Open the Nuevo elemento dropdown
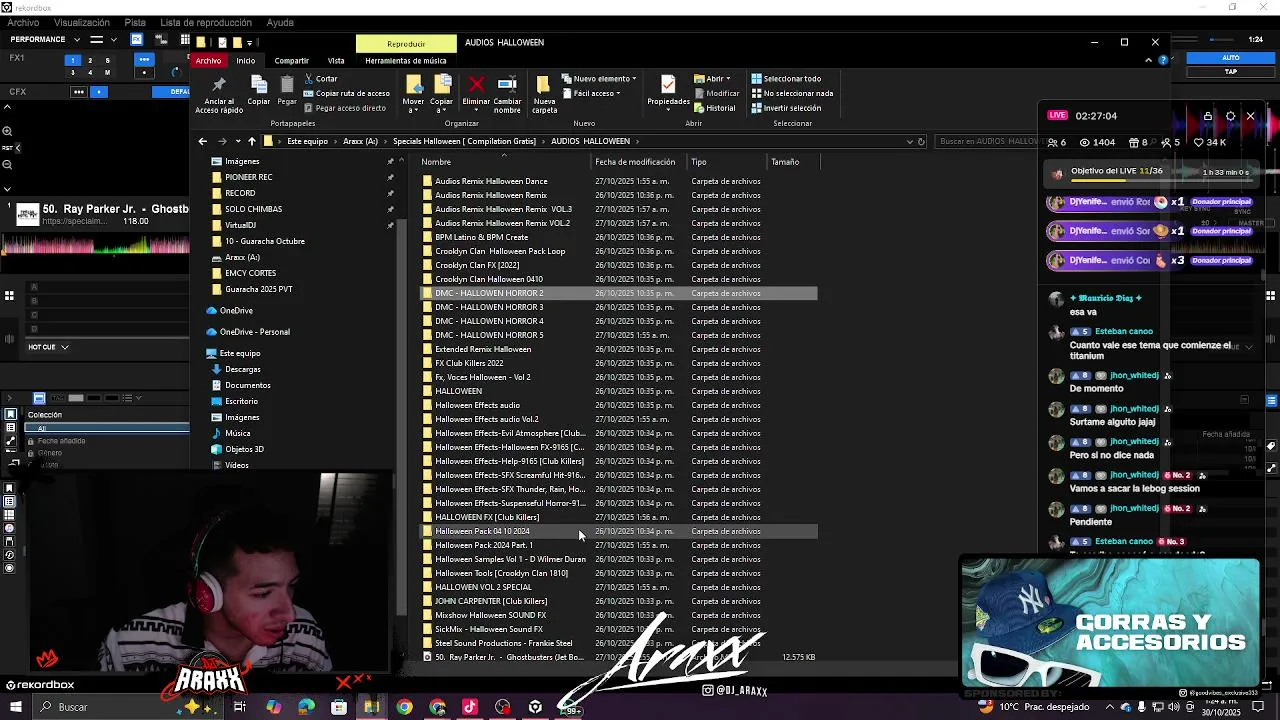 (599, 79)
